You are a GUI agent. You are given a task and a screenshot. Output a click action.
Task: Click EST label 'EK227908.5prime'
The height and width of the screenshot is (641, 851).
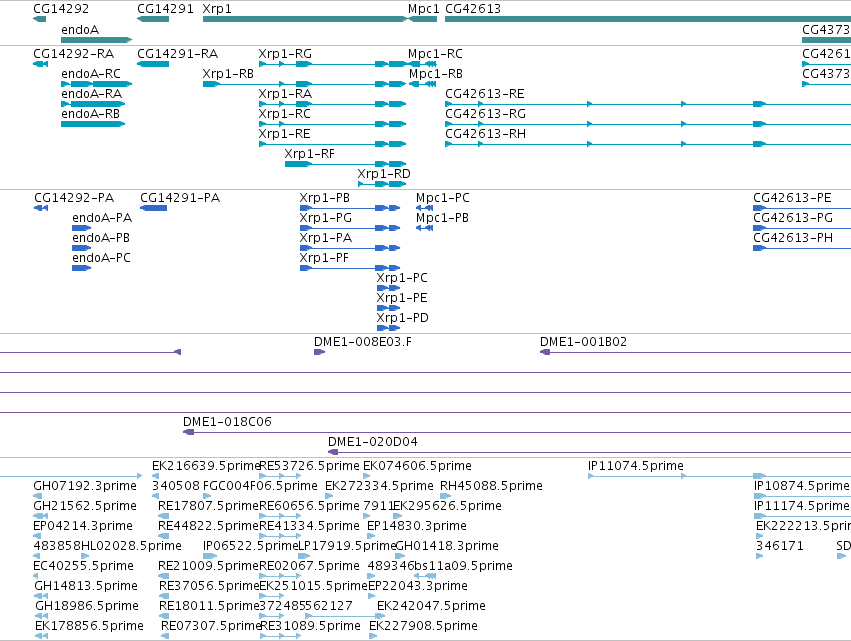(423, 627)
